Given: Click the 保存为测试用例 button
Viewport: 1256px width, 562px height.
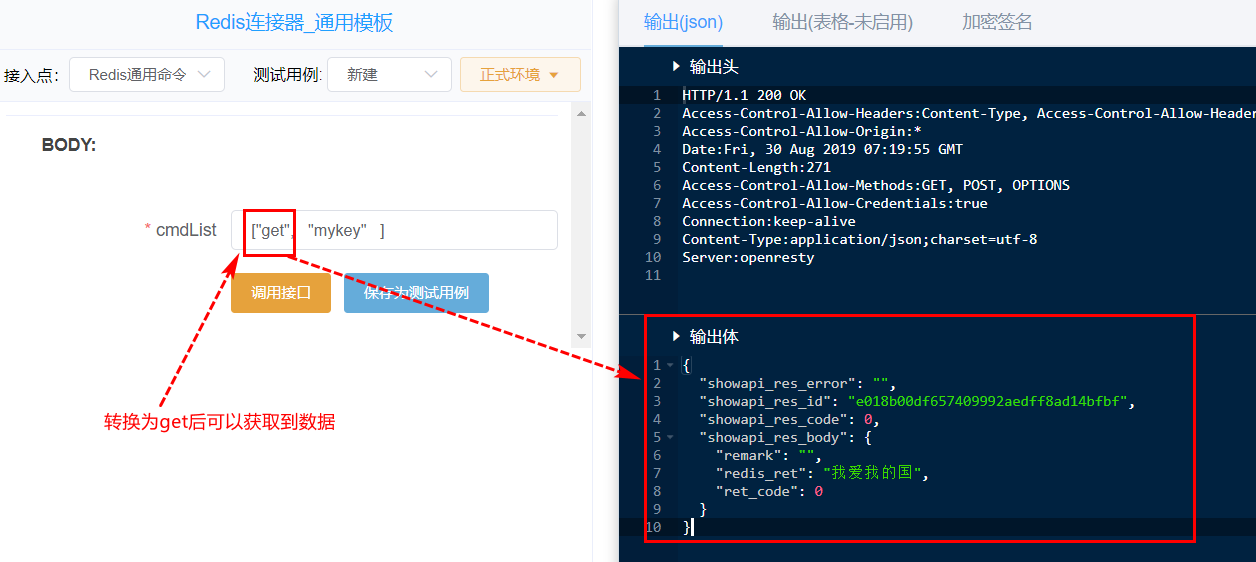Looking at the screenshot, I should click(416, 293).
